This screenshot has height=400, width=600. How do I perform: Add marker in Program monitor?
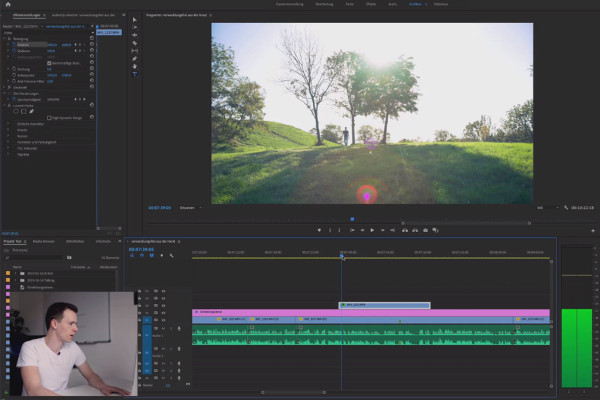point(319,230)
